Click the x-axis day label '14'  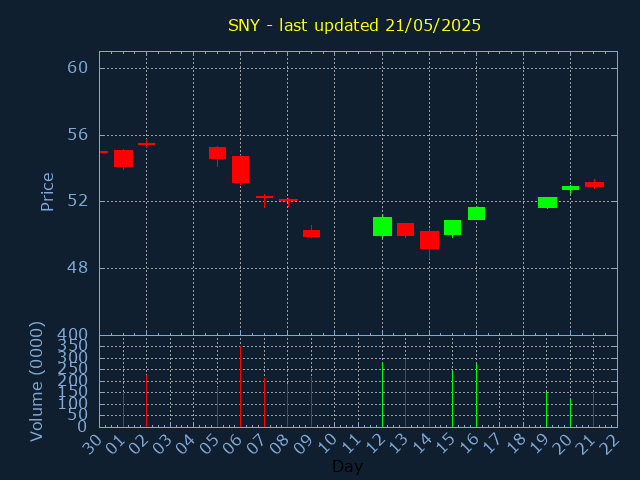pyautogui.click(x=422, y=444)
